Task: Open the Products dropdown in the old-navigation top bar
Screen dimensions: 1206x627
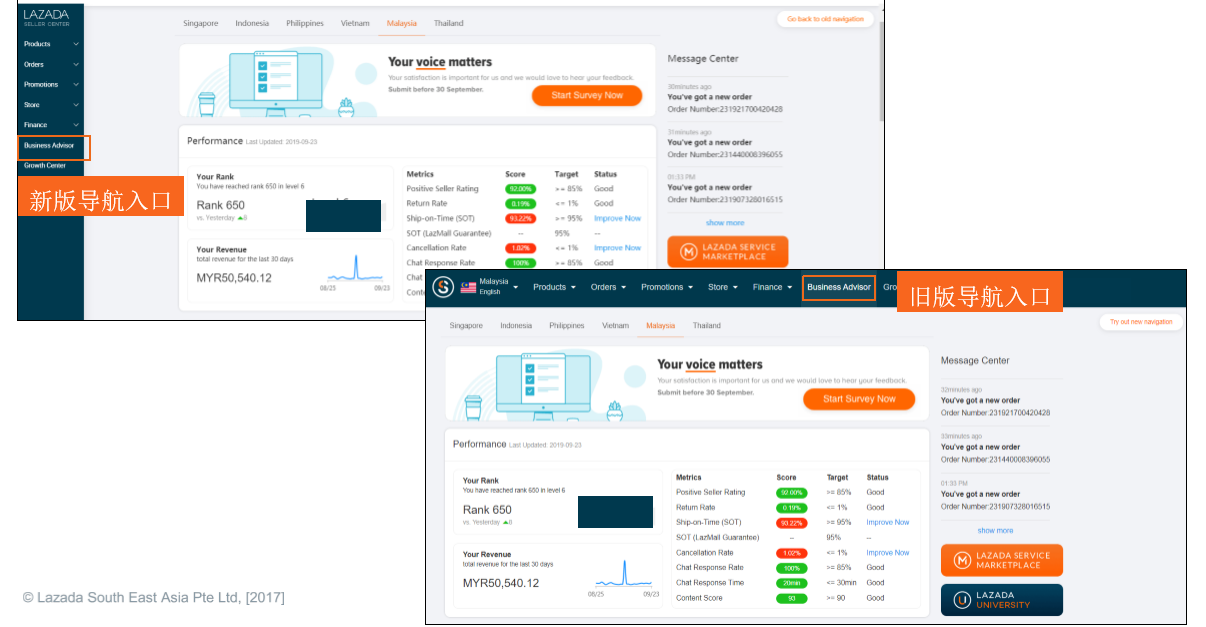Action: click(x=554, y=287)
